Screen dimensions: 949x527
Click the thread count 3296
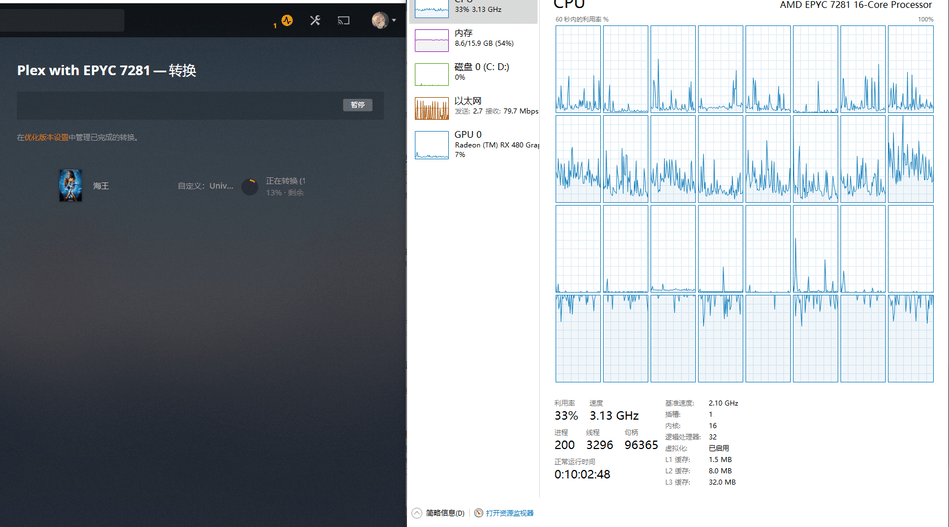pos(599,445)
